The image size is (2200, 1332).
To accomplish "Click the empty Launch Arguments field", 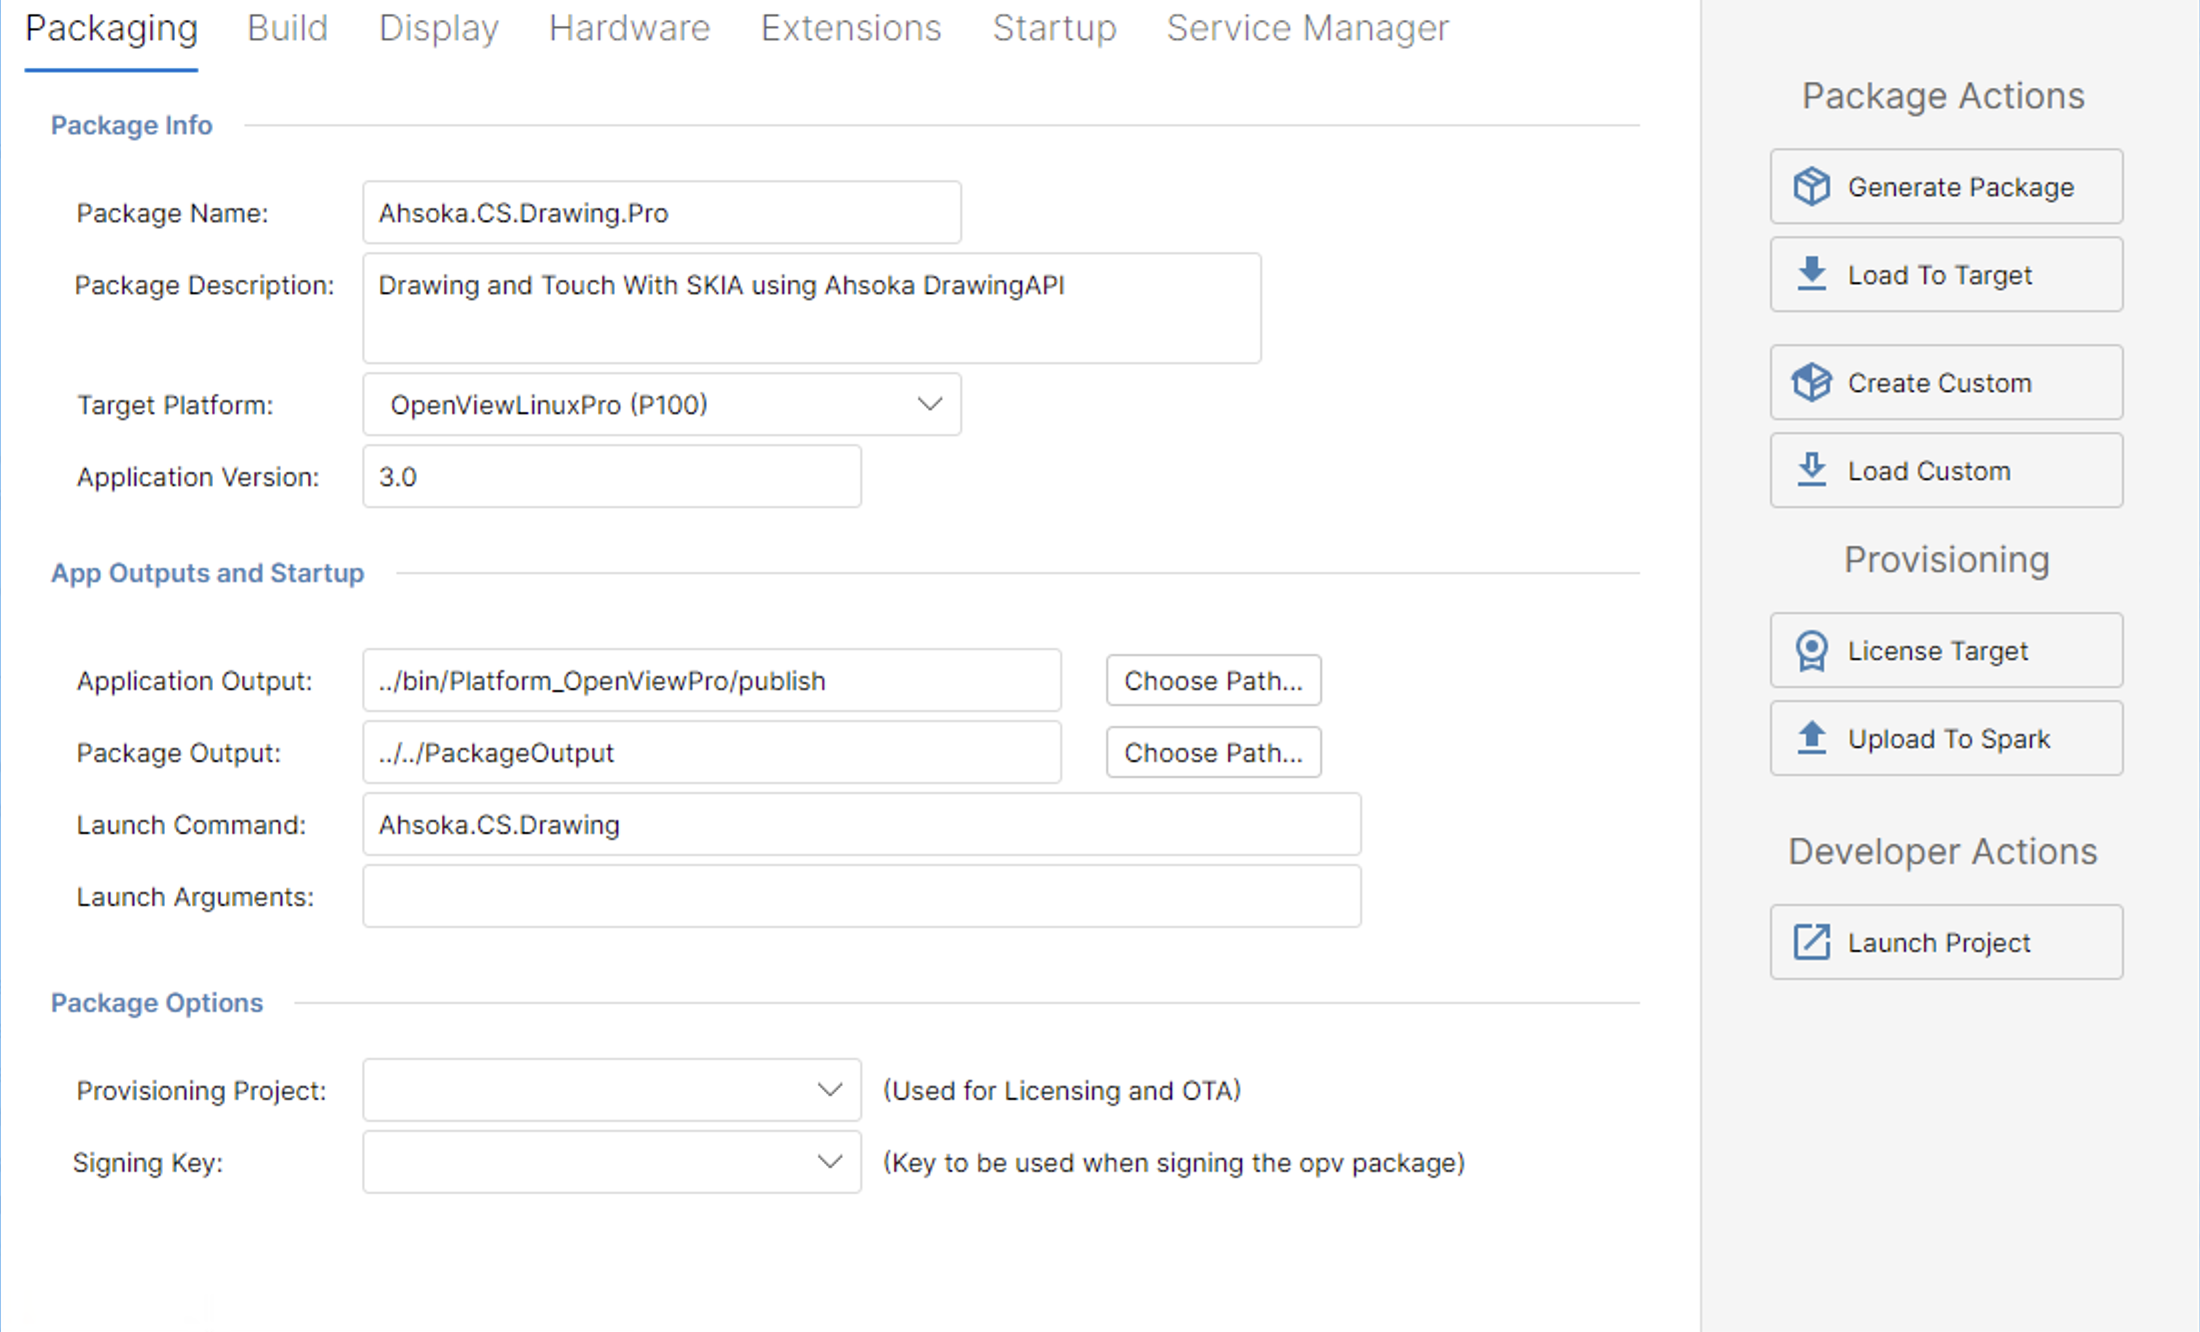I will (x=861, y=896).
